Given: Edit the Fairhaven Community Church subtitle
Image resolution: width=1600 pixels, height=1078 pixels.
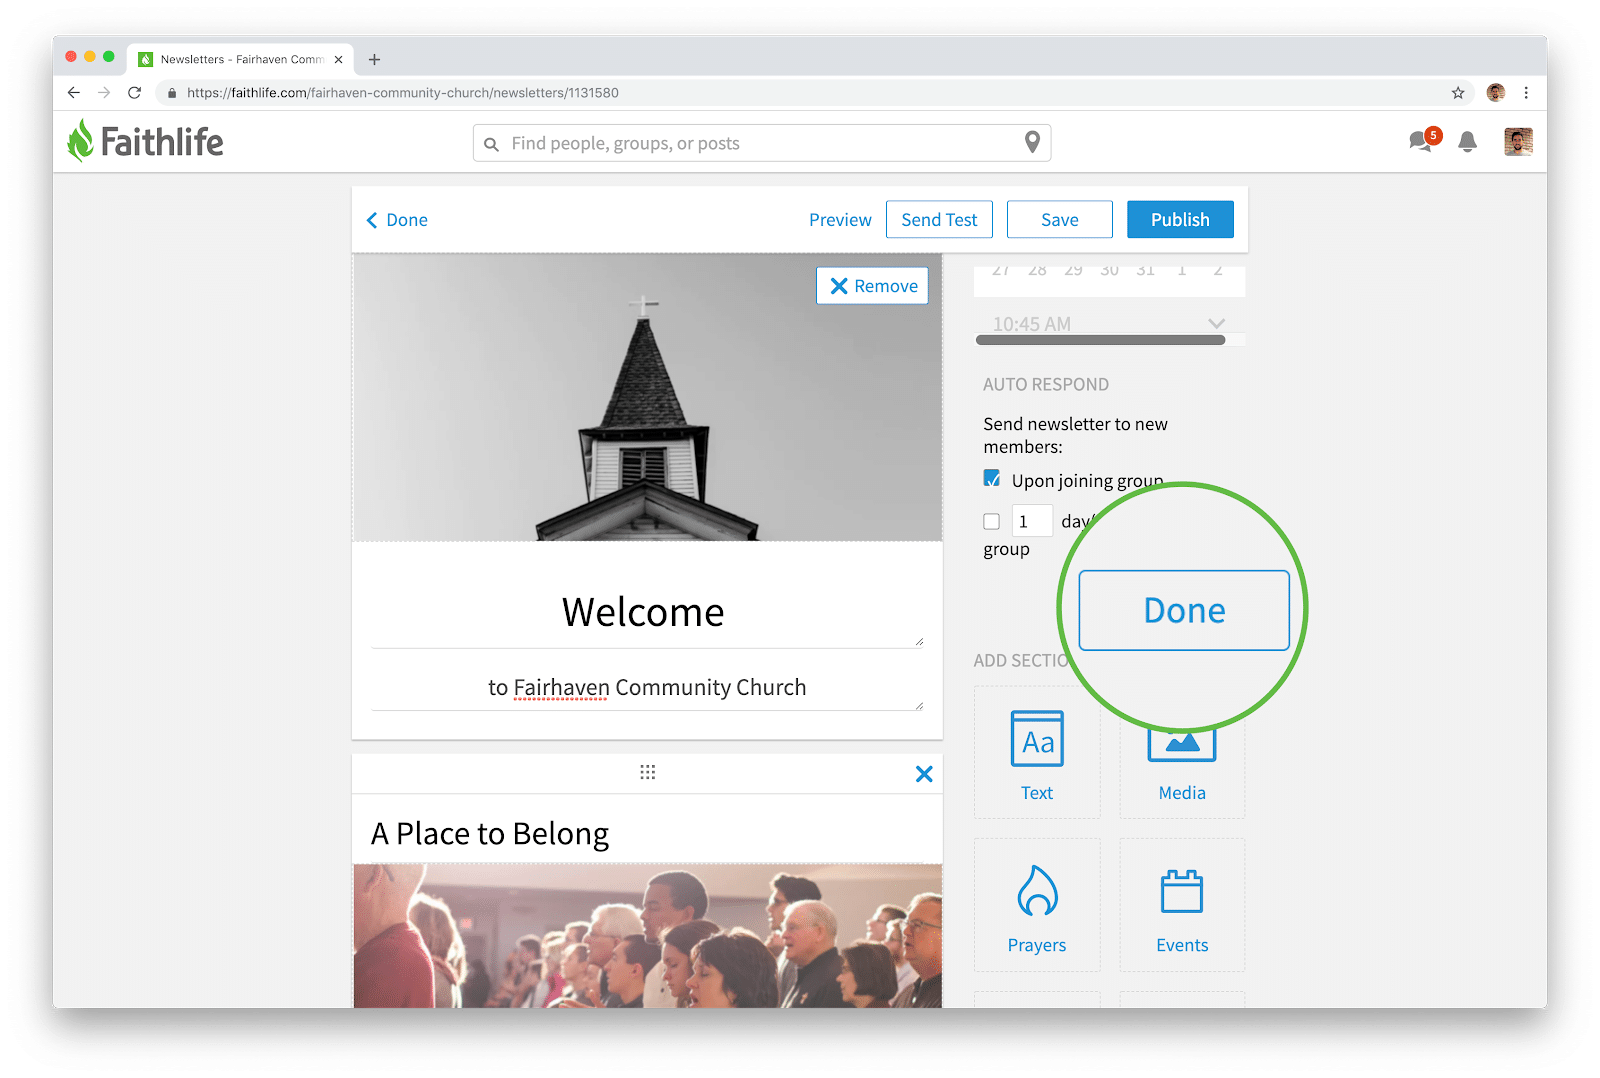Looking at the screenshot, I should tap(647, 687).
